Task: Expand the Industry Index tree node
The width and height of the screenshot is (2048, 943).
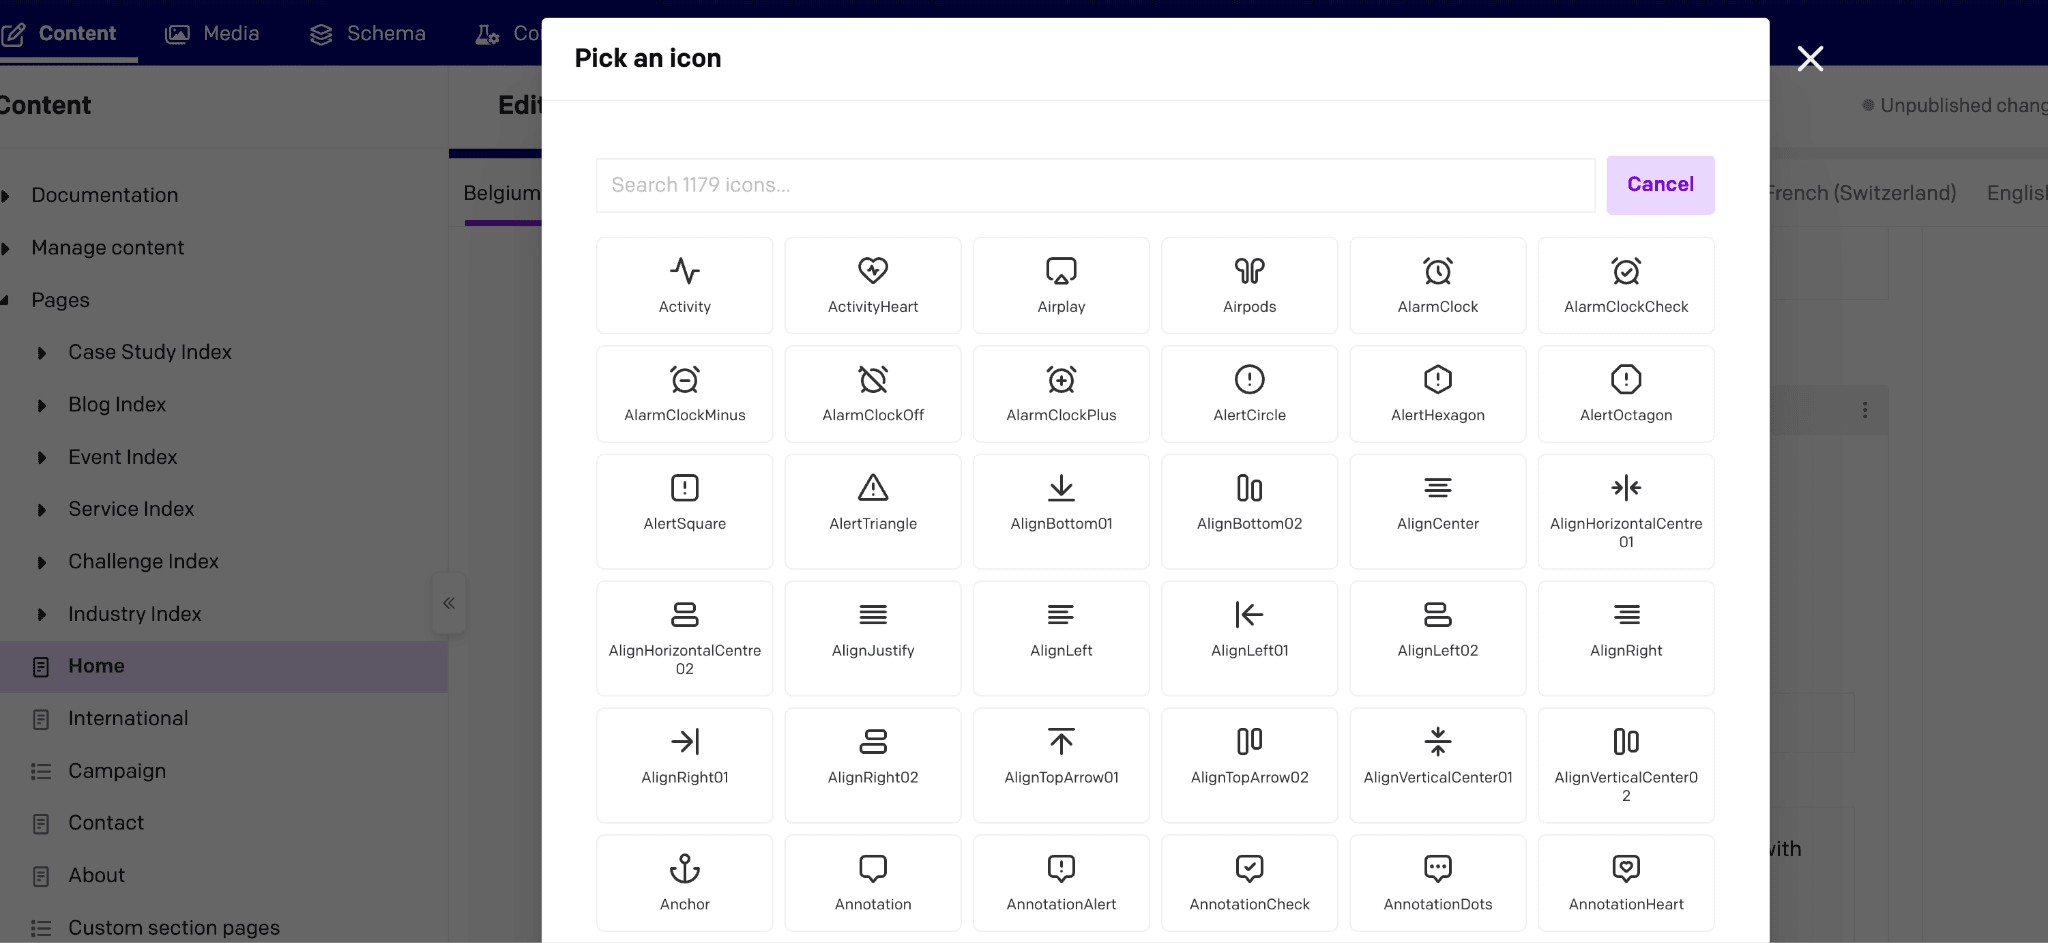Action: pos(42,615)
